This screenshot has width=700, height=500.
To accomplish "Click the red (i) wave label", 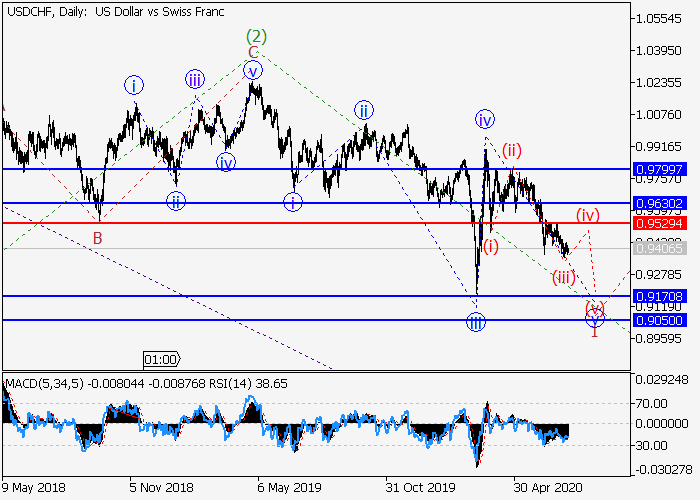I will pyautogui.click(x=490, y=246).
